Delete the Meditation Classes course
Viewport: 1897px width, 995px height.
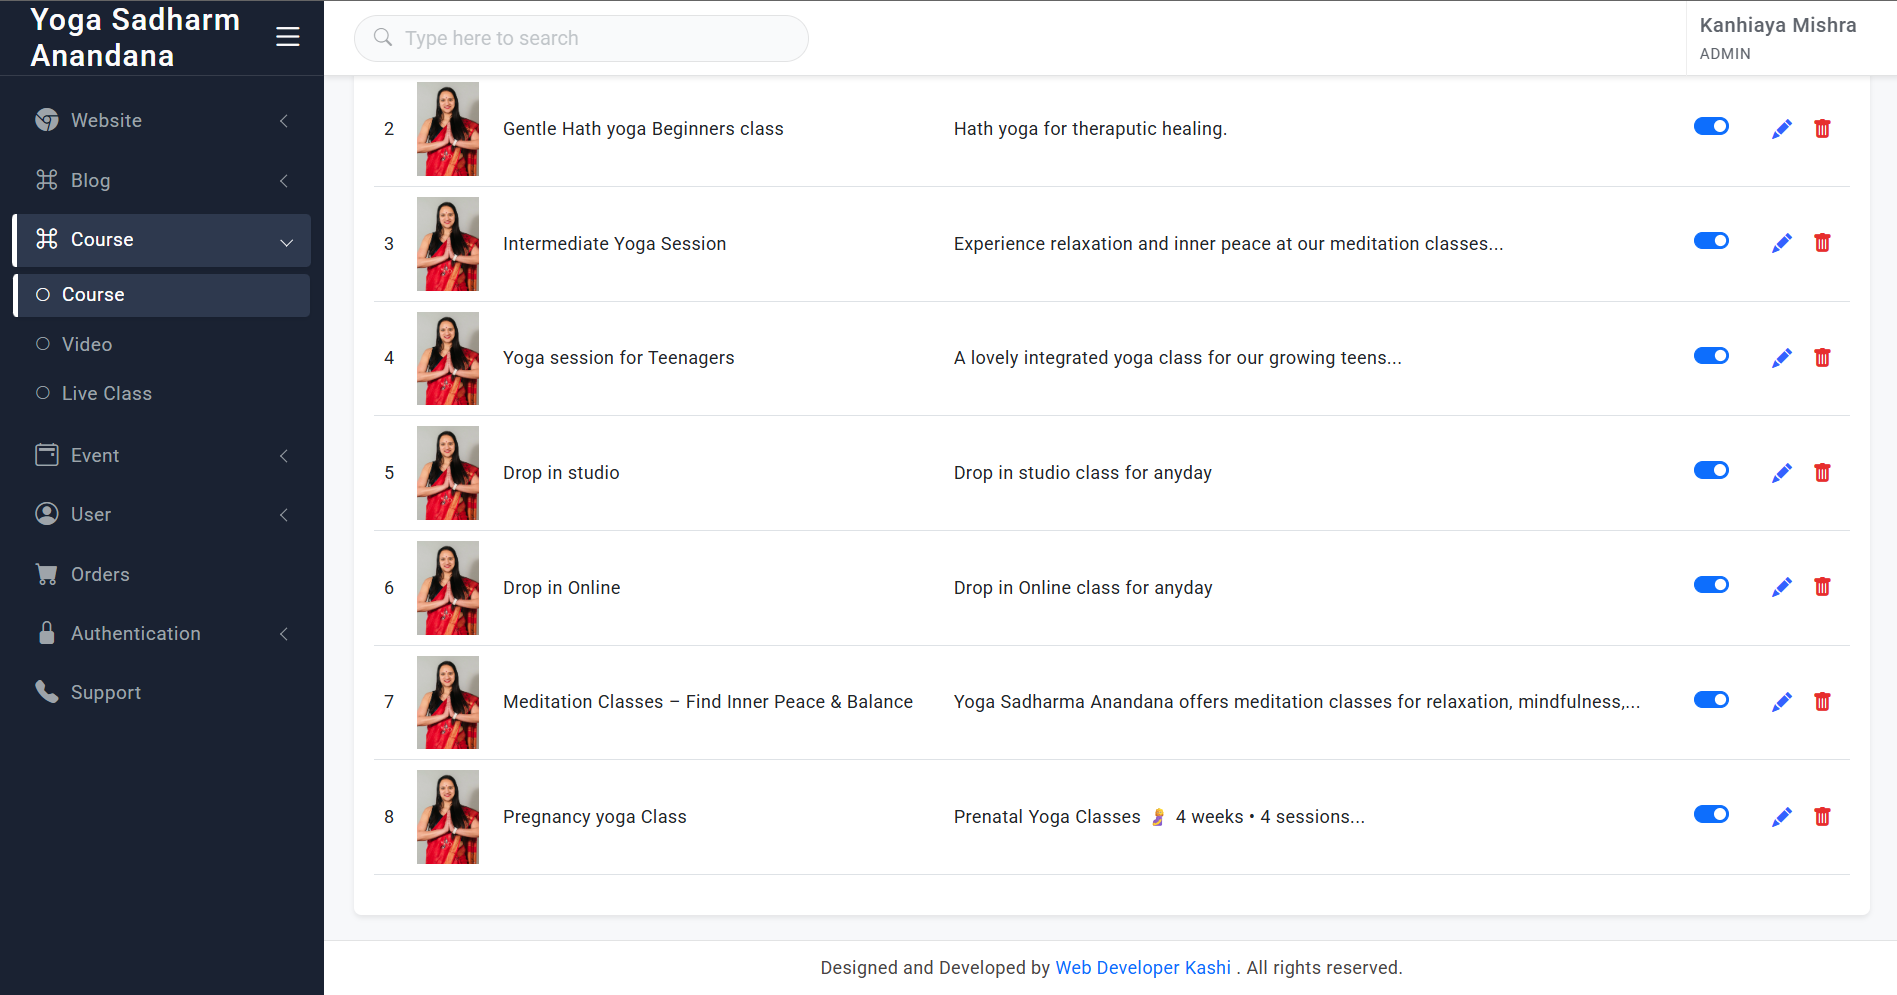[x=1822, y=702]
